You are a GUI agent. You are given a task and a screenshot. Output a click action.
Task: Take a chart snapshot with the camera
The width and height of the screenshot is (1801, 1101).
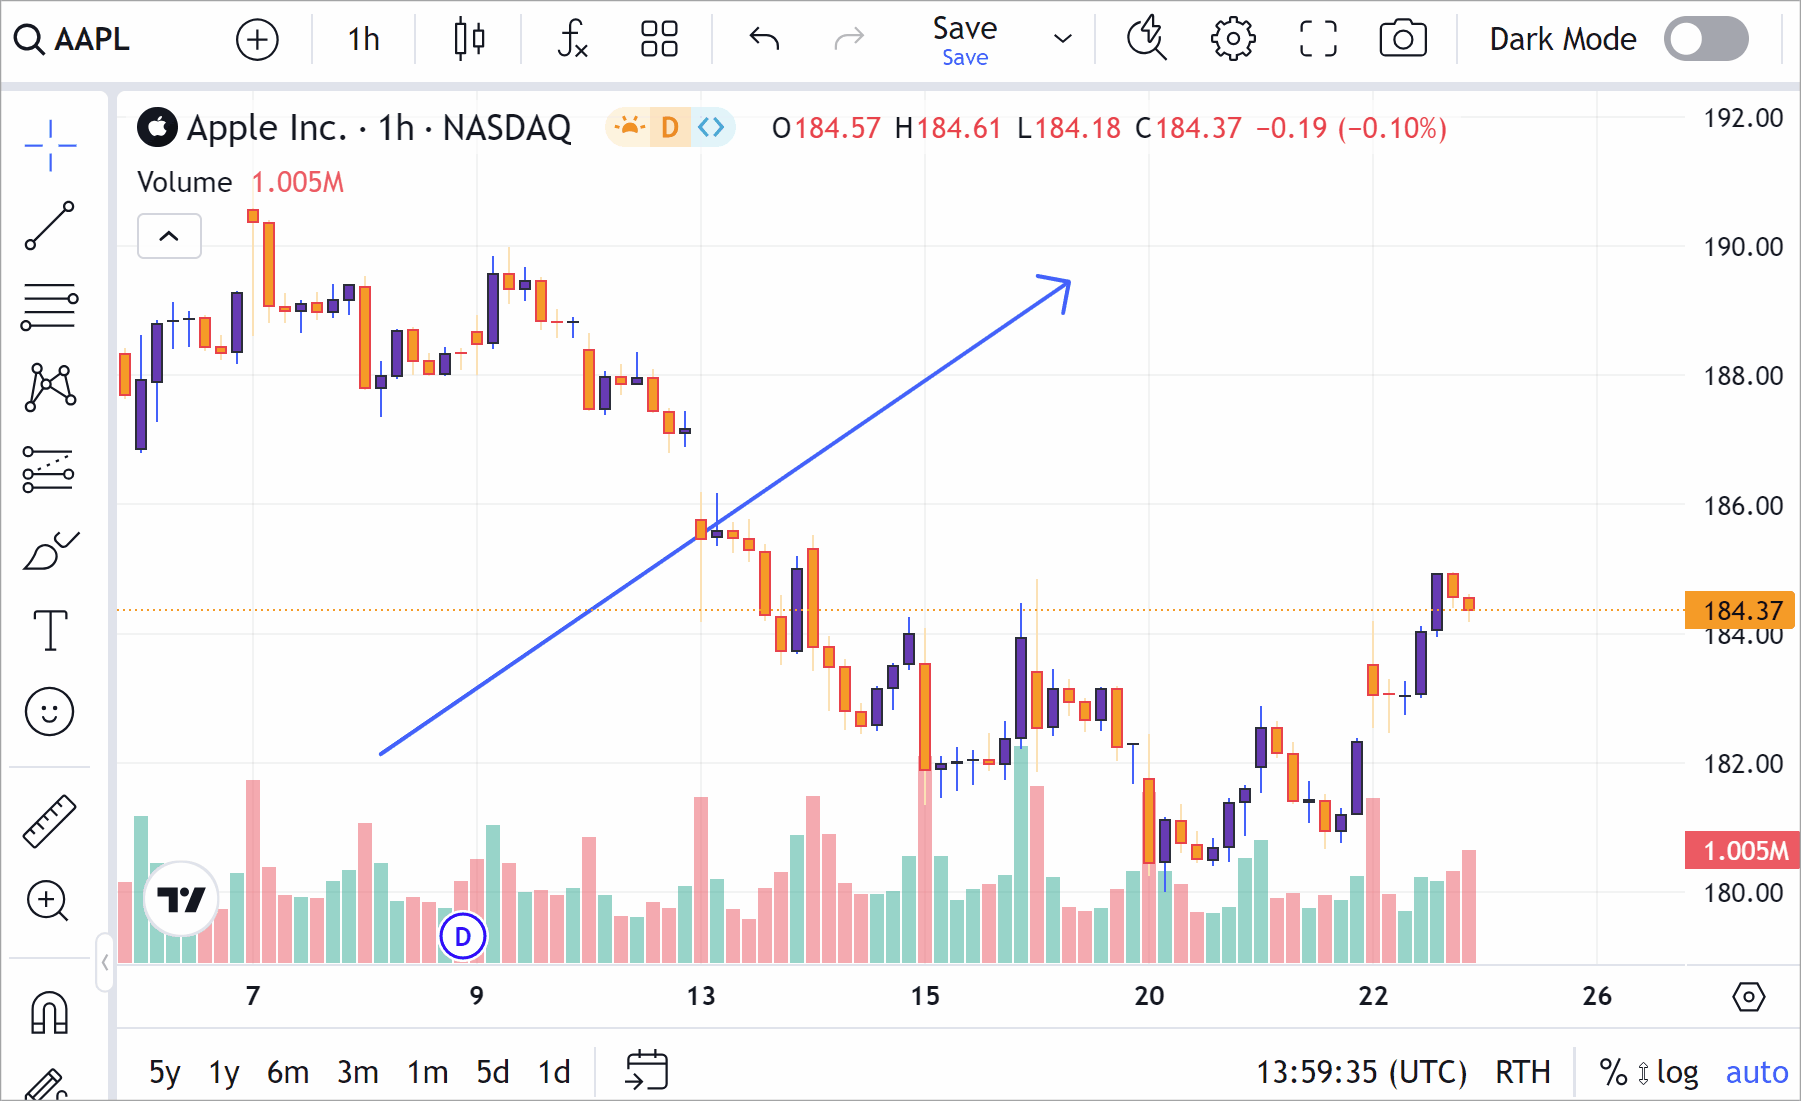pyautogui.click(x=1402, y=39)
